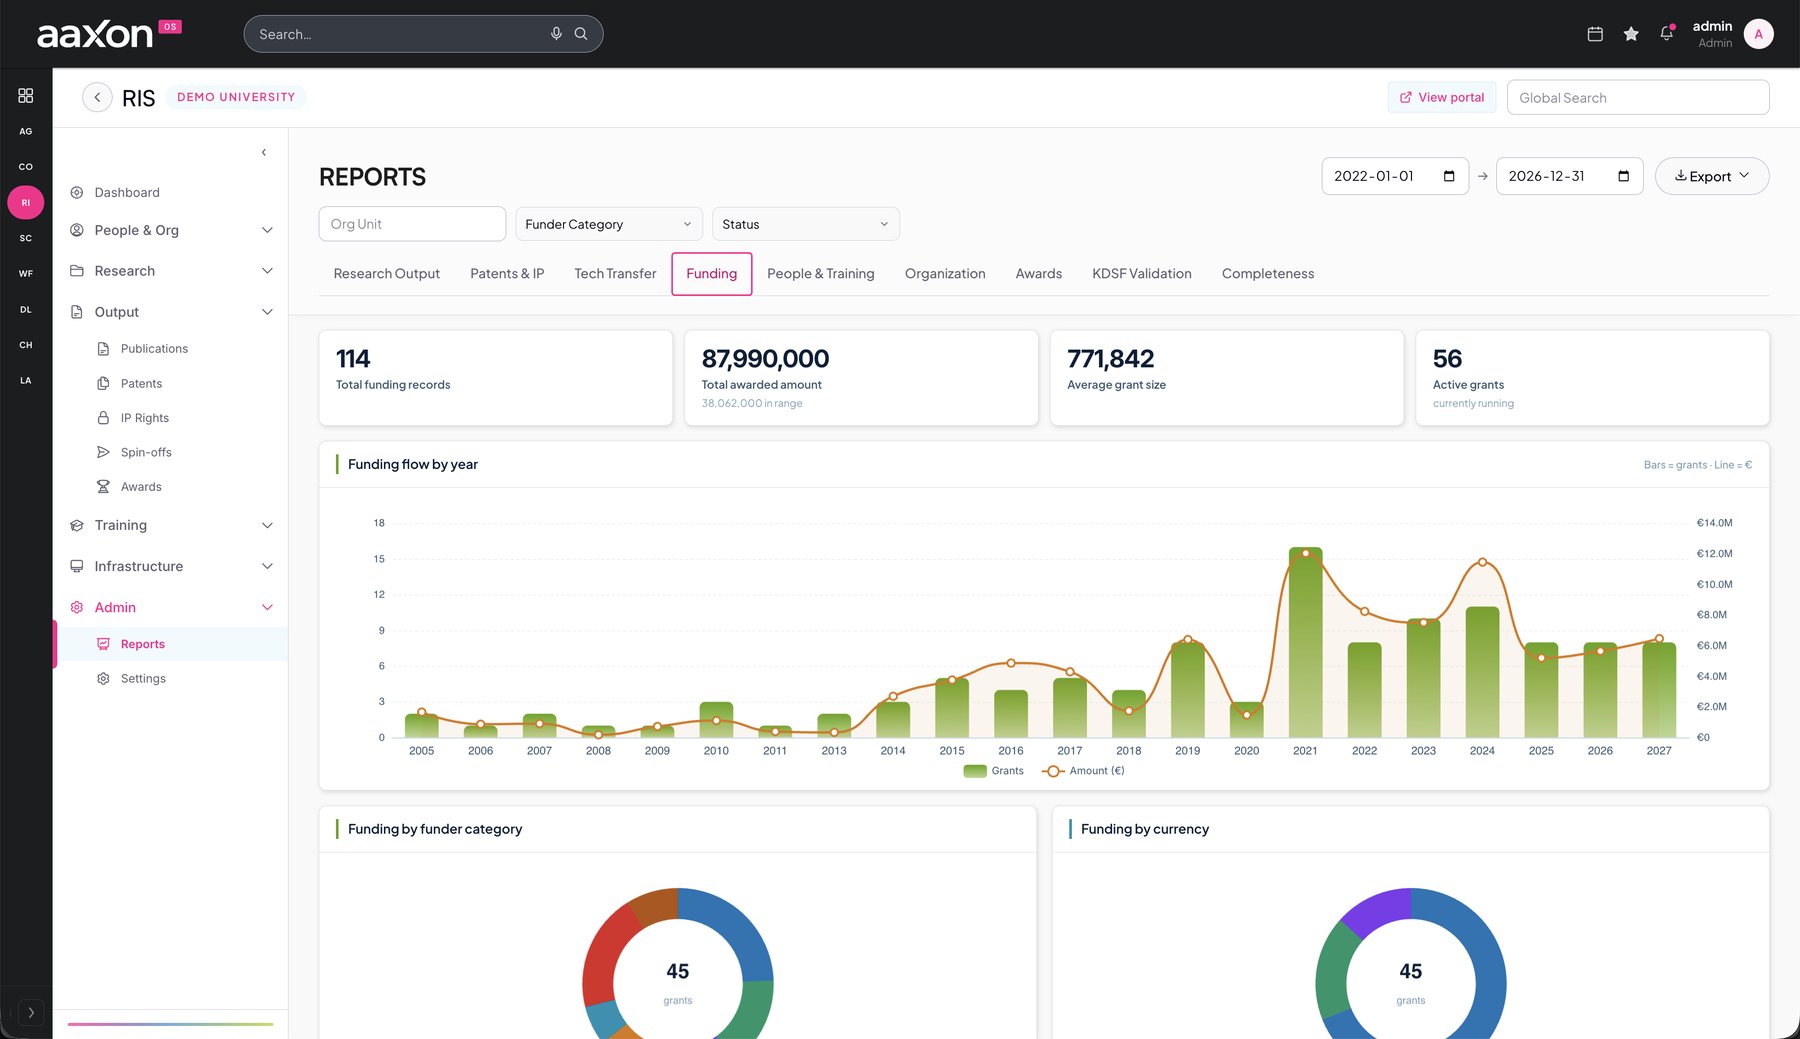Screen dimensions: 1800x1039
Task: Open the Funder Category dropdown
Action: tap(609, 224)
